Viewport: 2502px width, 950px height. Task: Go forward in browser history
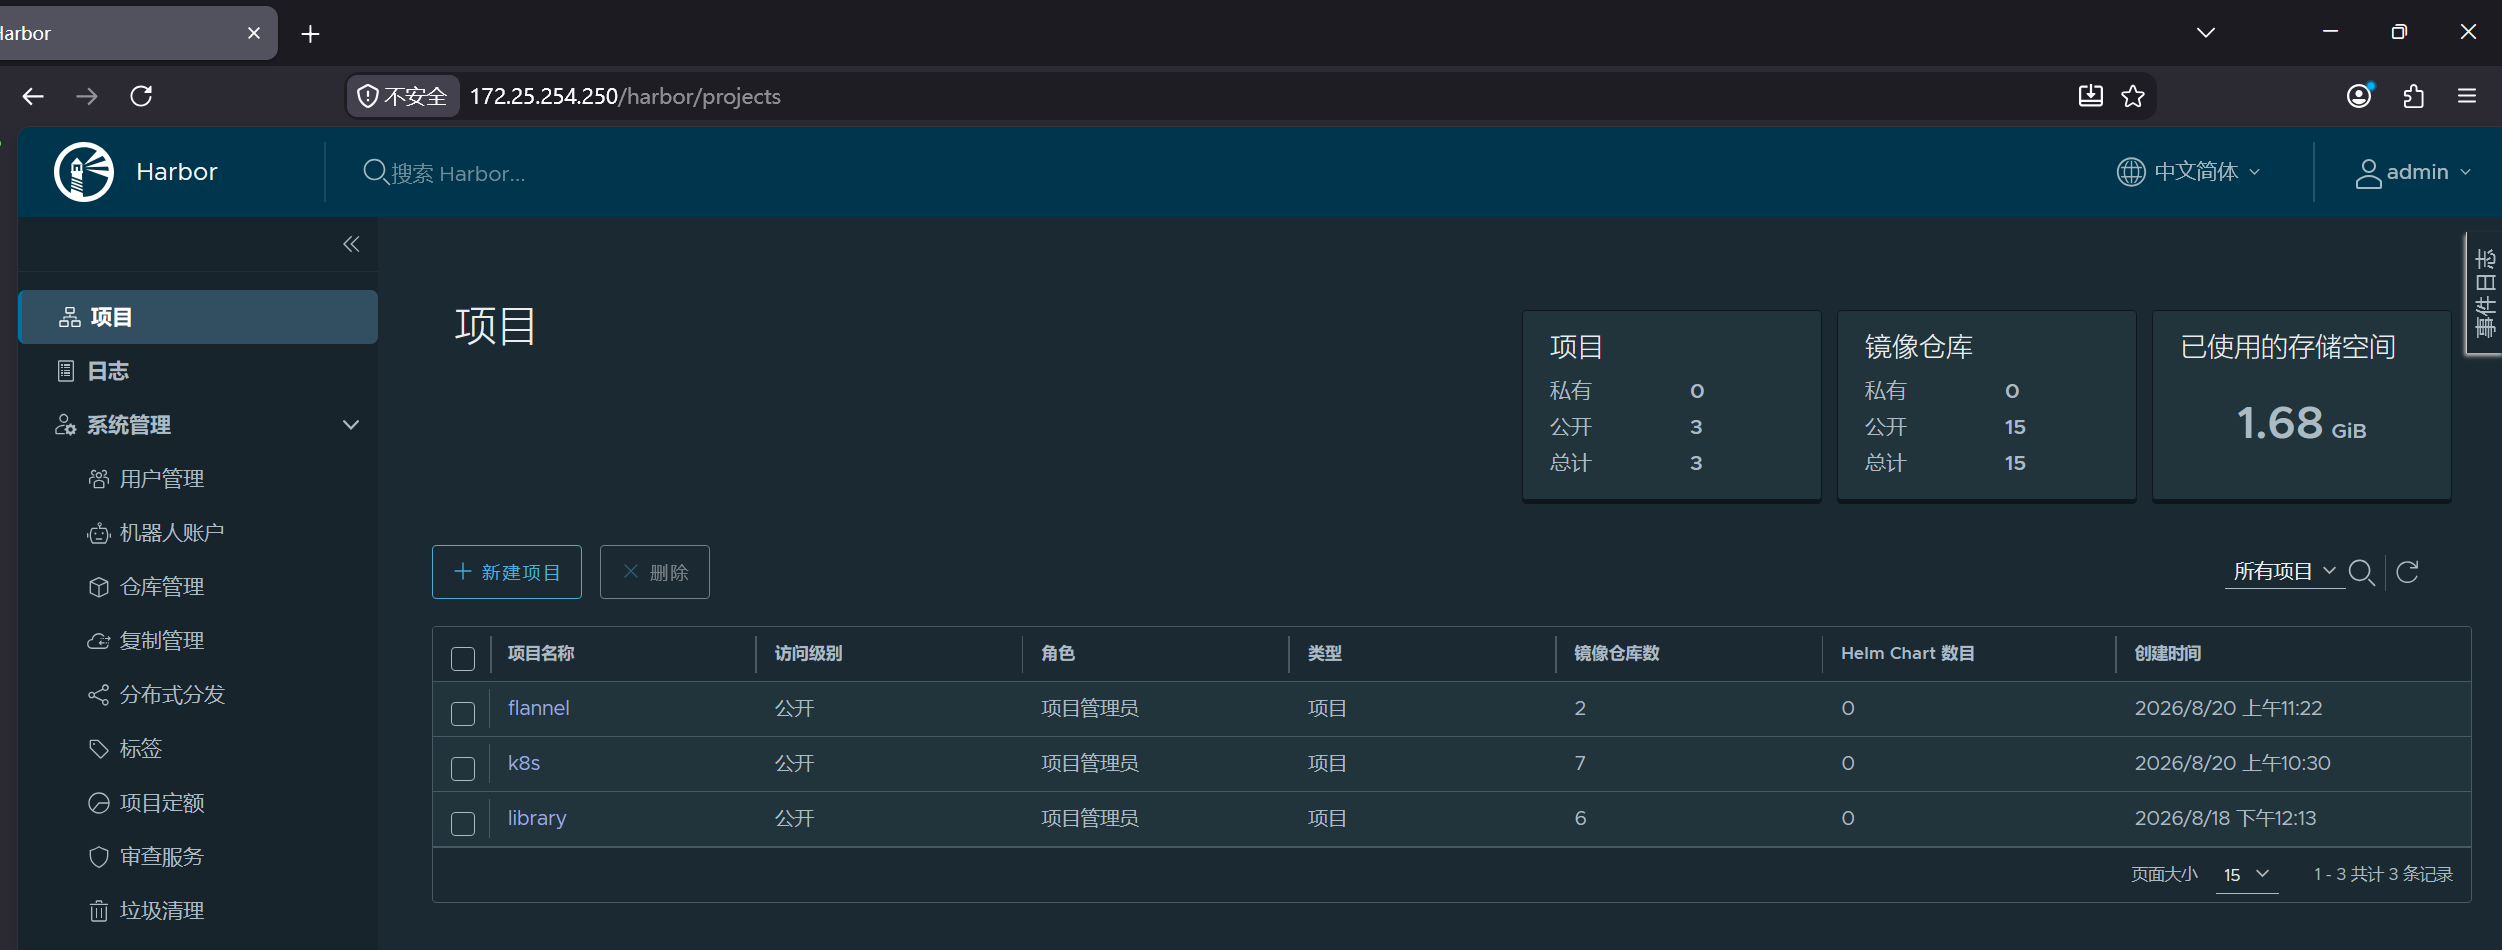tap(87, 96)
